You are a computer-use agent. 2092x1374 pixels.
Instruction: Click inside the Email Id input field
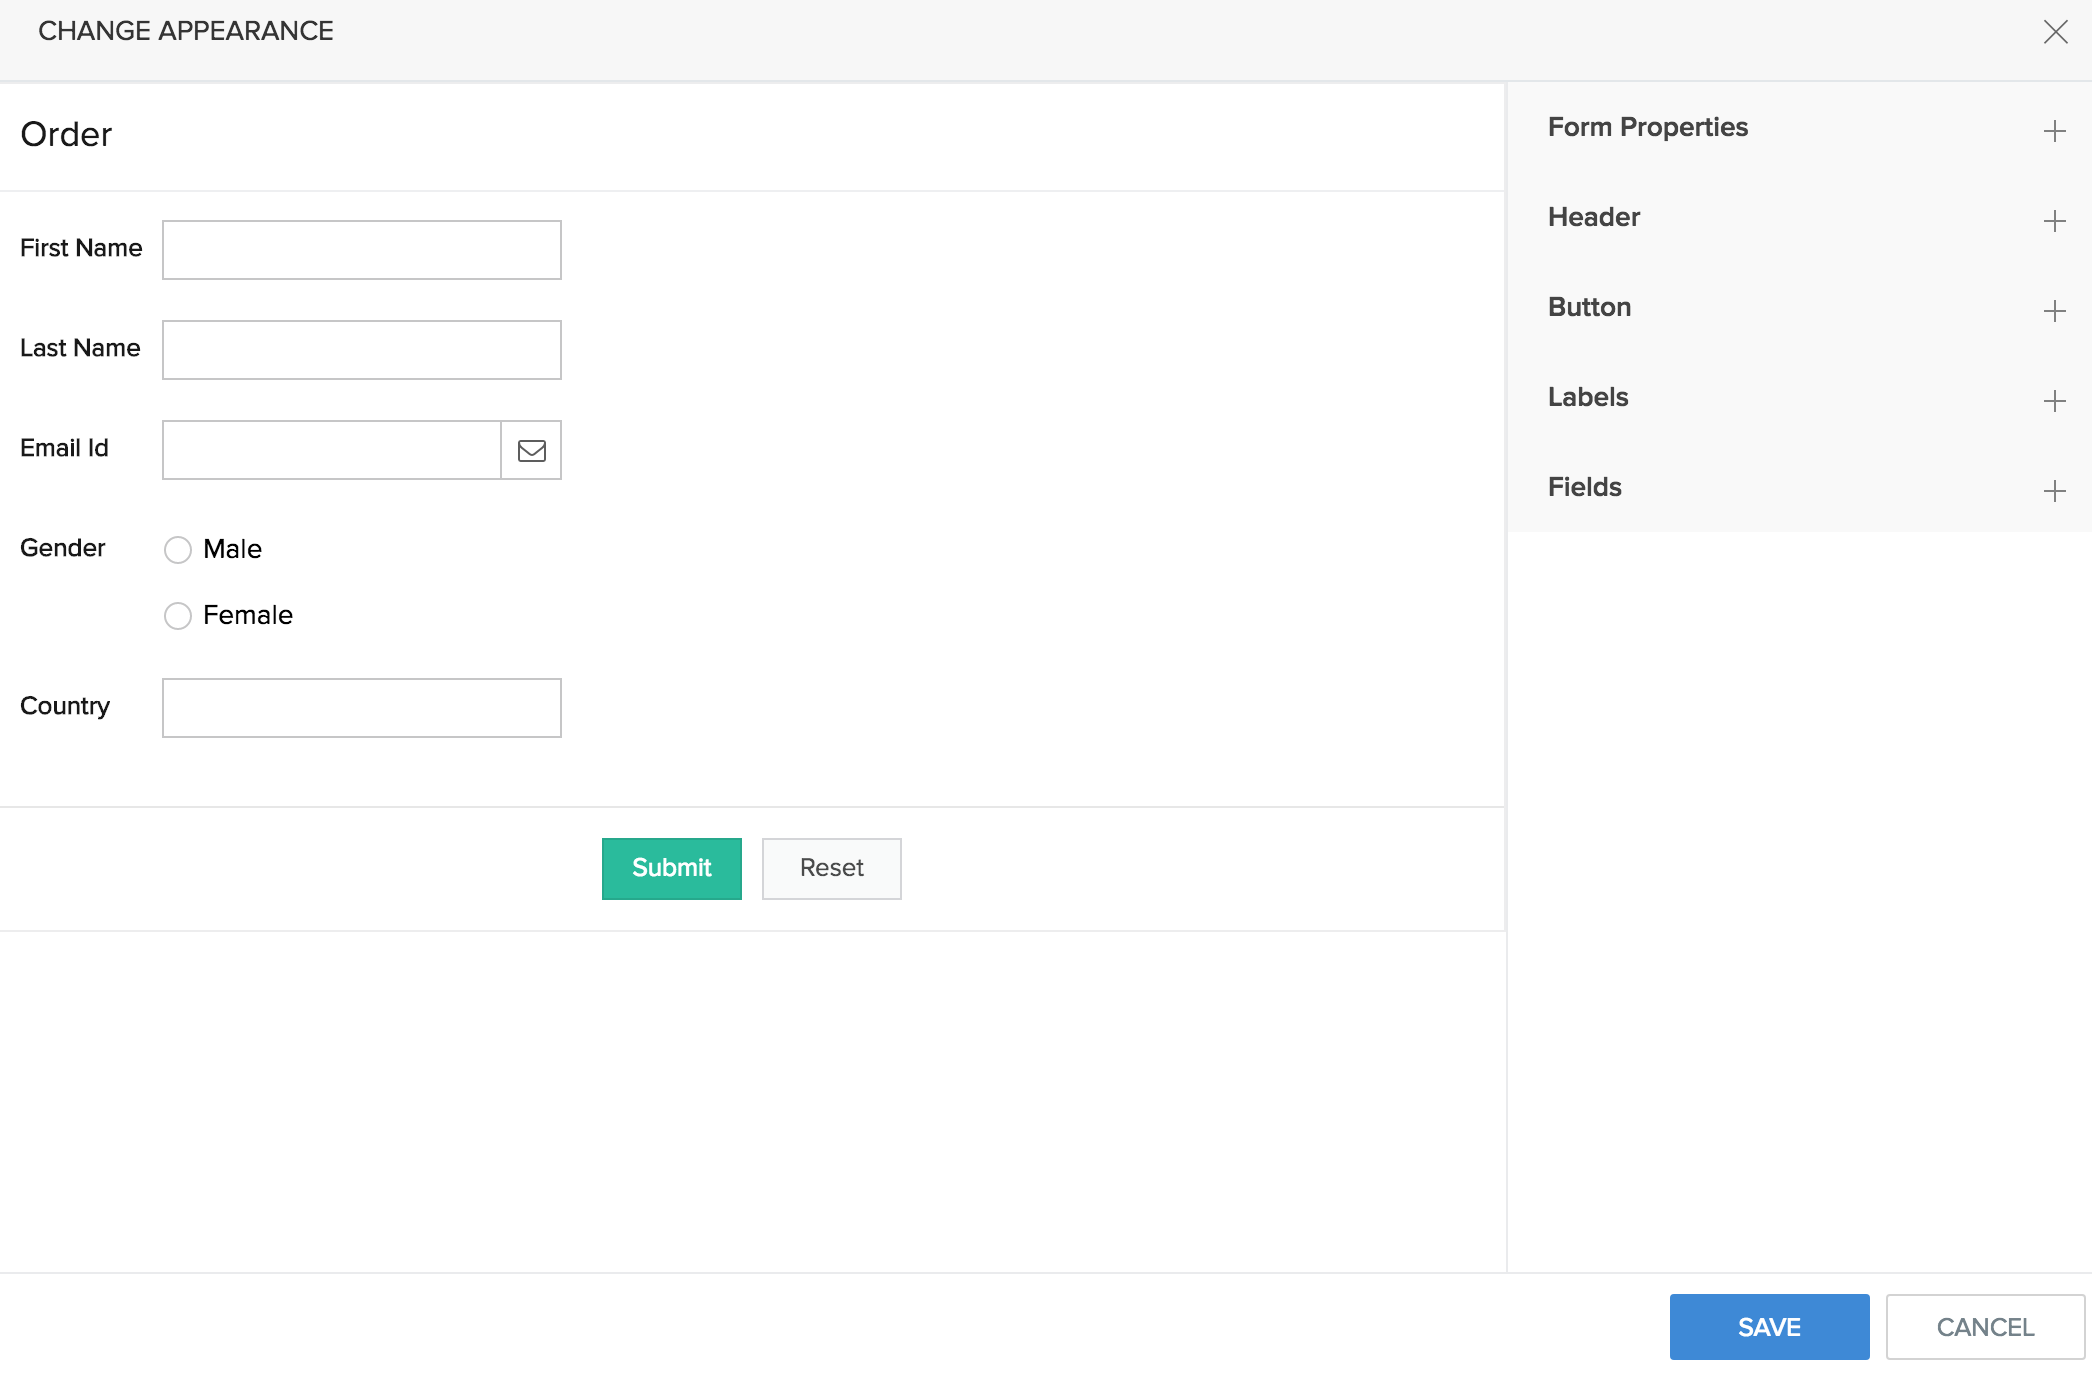[x=330, y=450]
